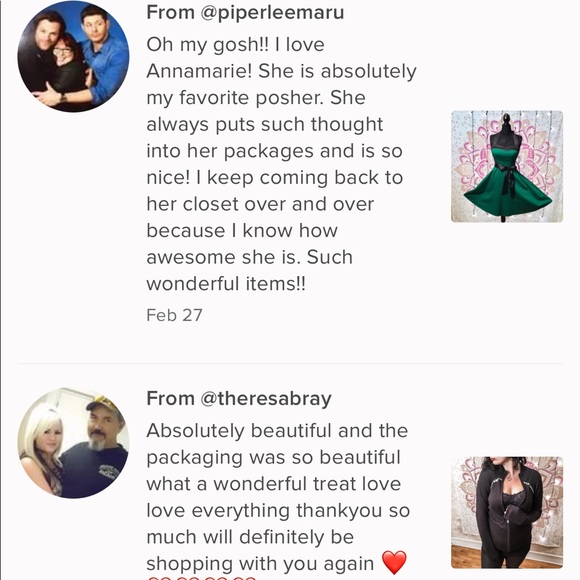Click the "wonderful items!!" text
The height and width of the screenshot is (580, 580).
click(x=226, y=284)
